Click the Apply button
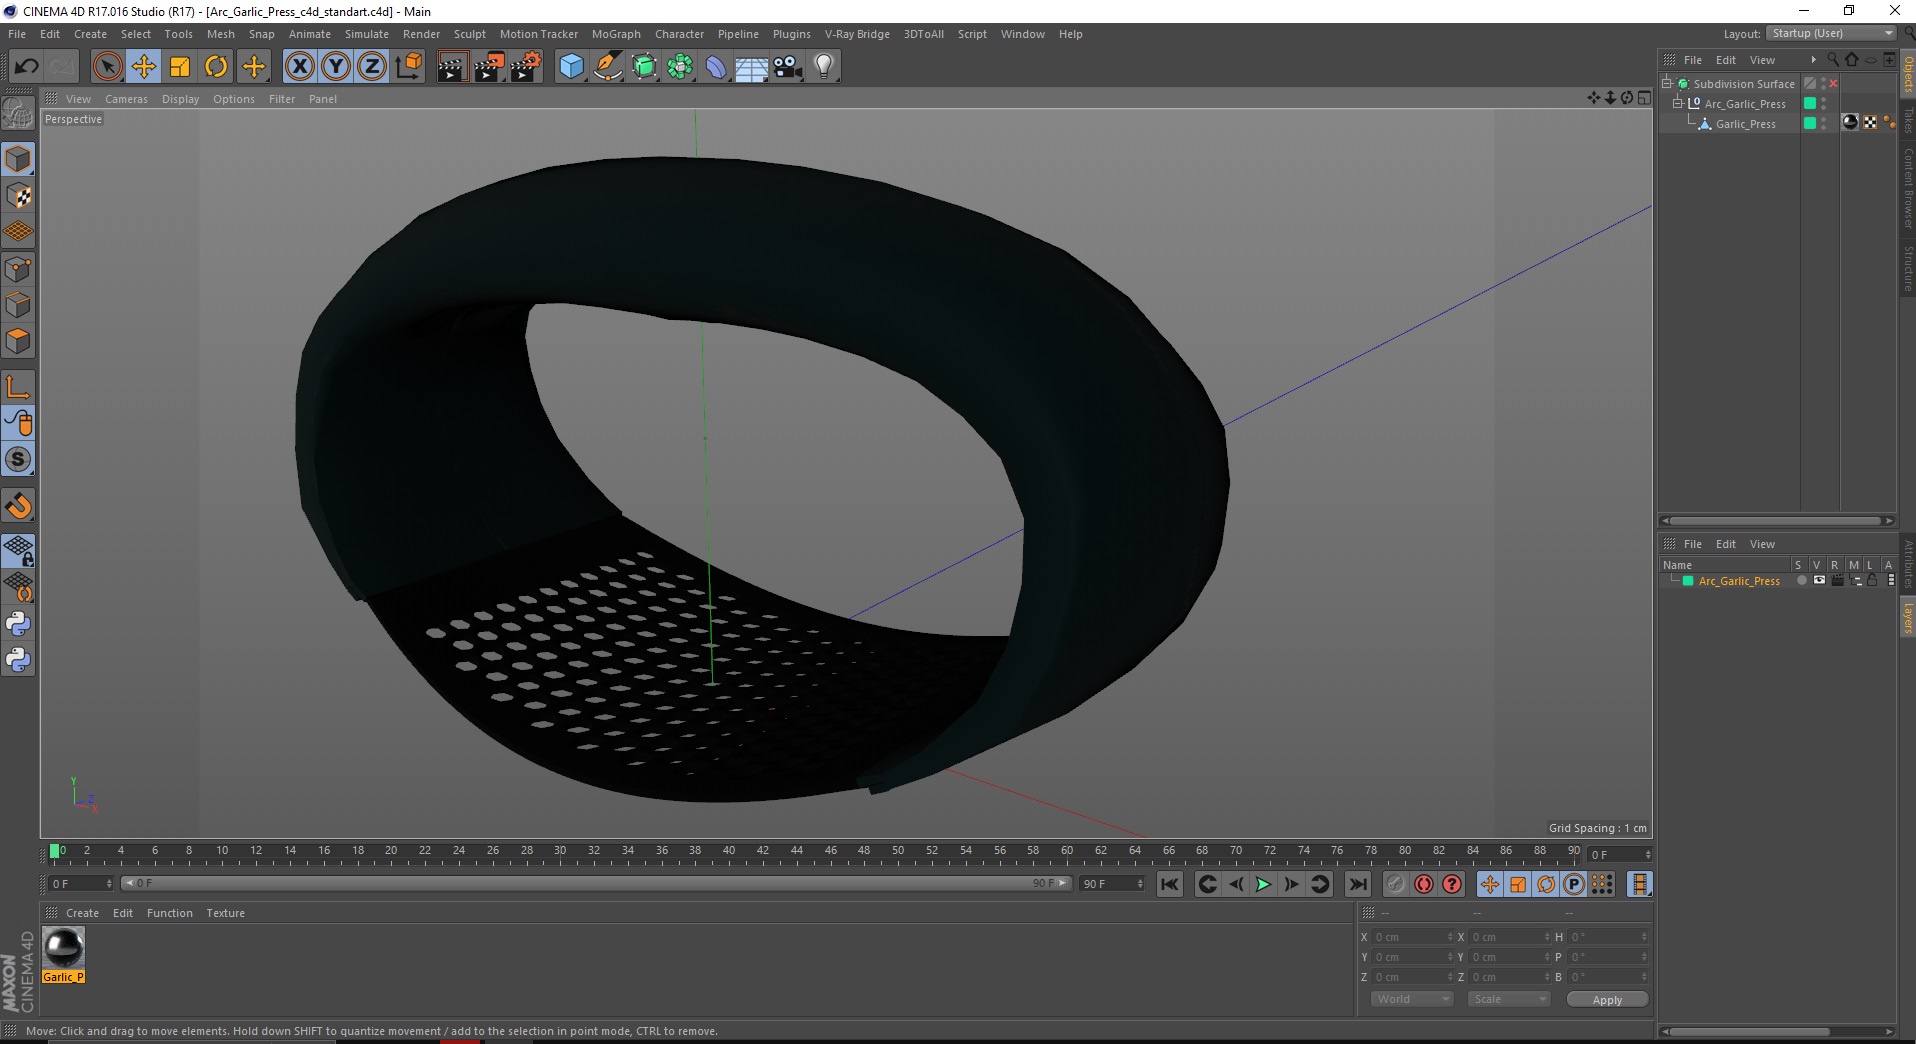This screenshot has height=1044, width=1916. 1607,1000
